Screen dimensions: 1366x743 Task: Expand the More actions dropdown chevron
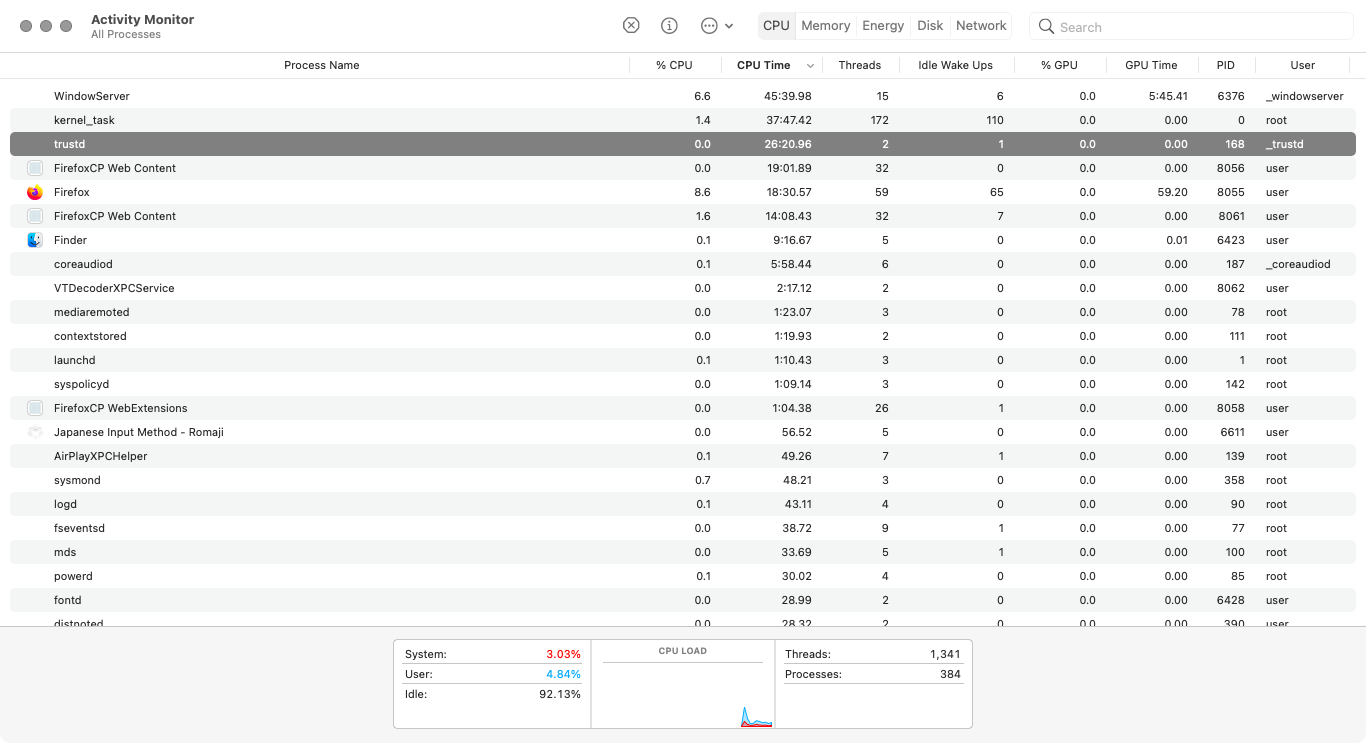729,26
